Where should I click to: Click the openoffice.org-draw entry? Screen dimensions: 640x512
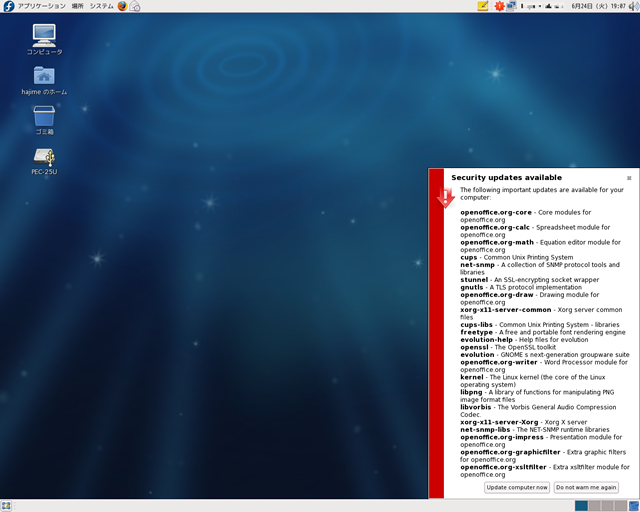tap(530, 298)
